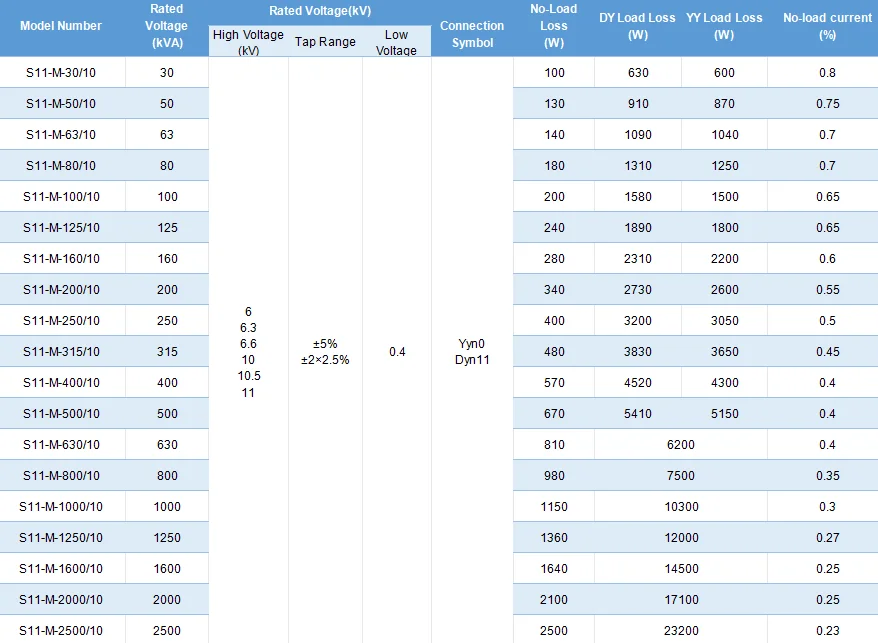Select model cell S11-M-1600/10
The height and width of the screenshot is (643, 878).
(61, 569)
